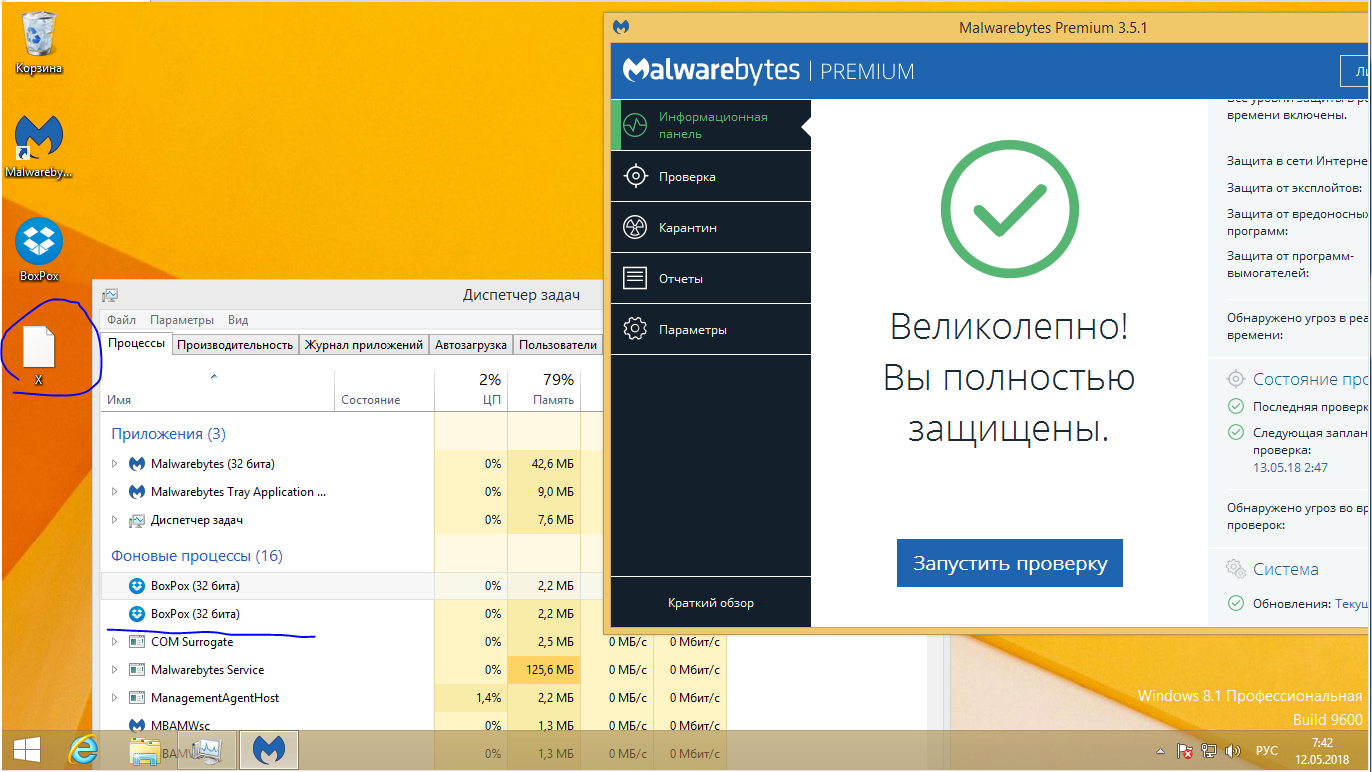Click the Приложения (3) group heading
Screen dimensions: 1372x772
(169, 434)
